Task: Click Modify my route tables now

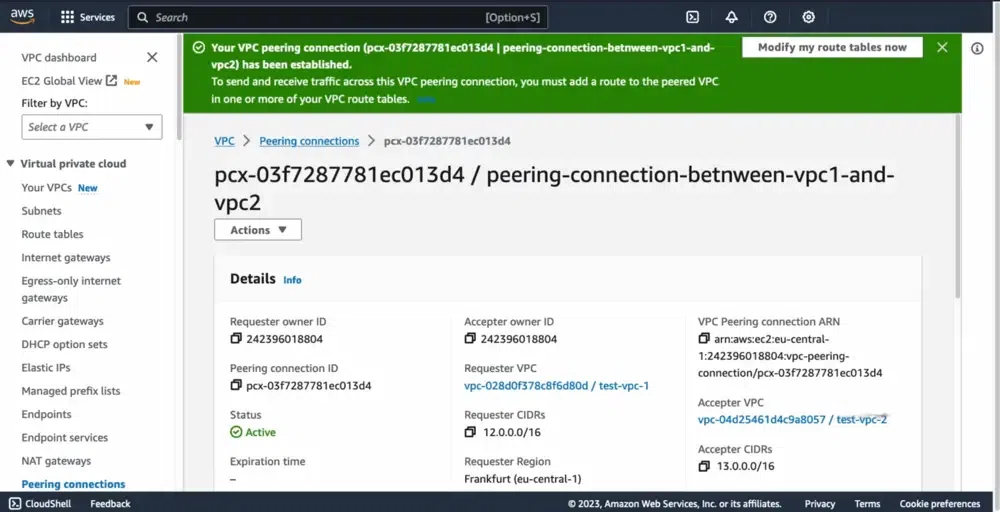Action: pos(832,47)
